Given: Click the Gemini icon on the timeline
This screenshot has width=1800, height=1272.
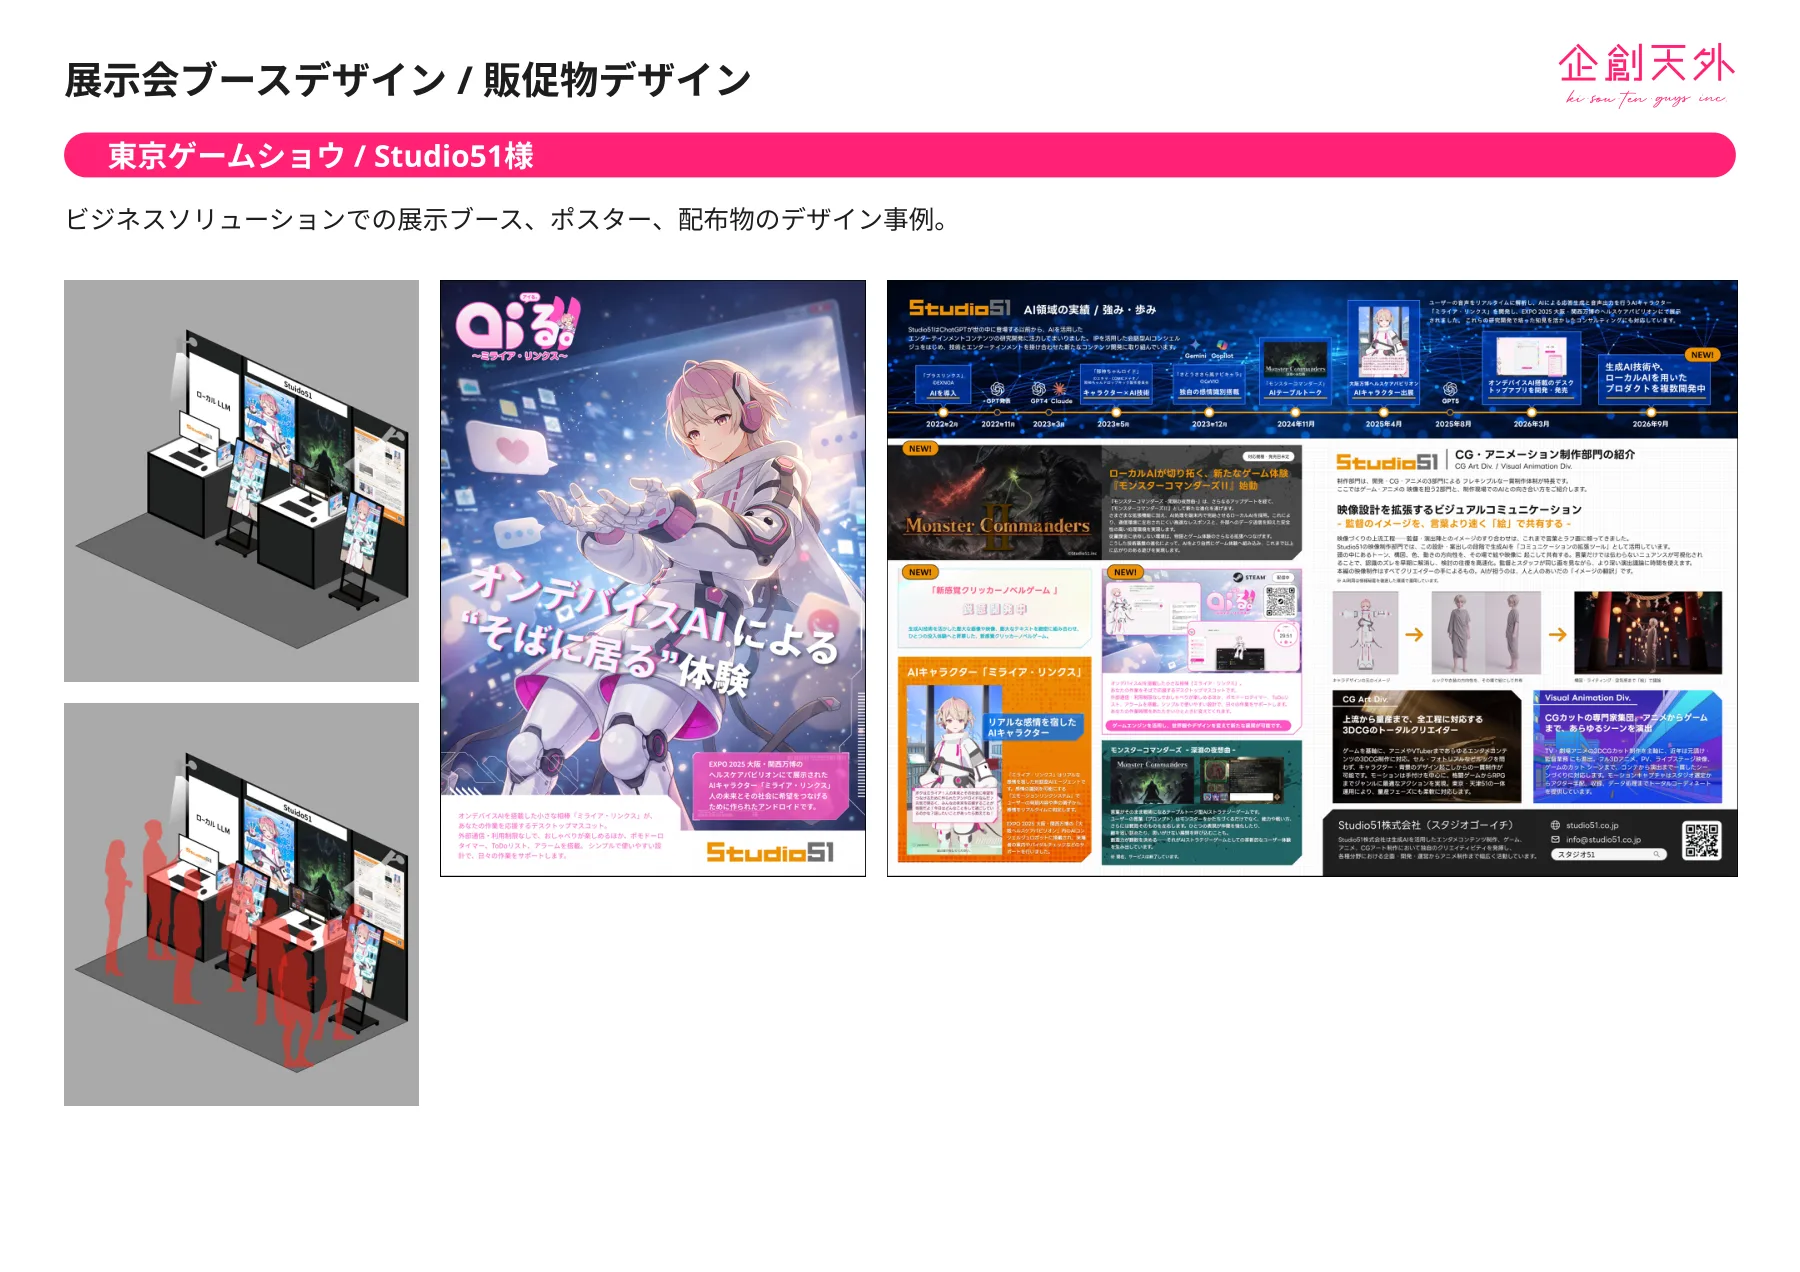Looking at the screenshot, I should (1196, 344).
